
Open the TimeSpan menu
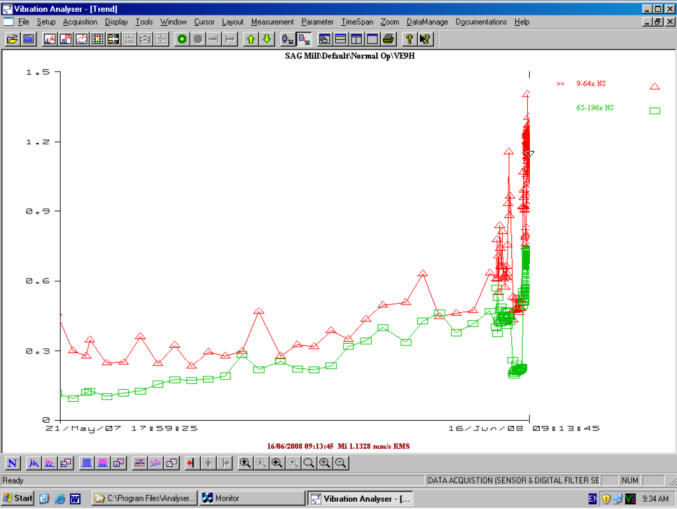pos(357,22)
